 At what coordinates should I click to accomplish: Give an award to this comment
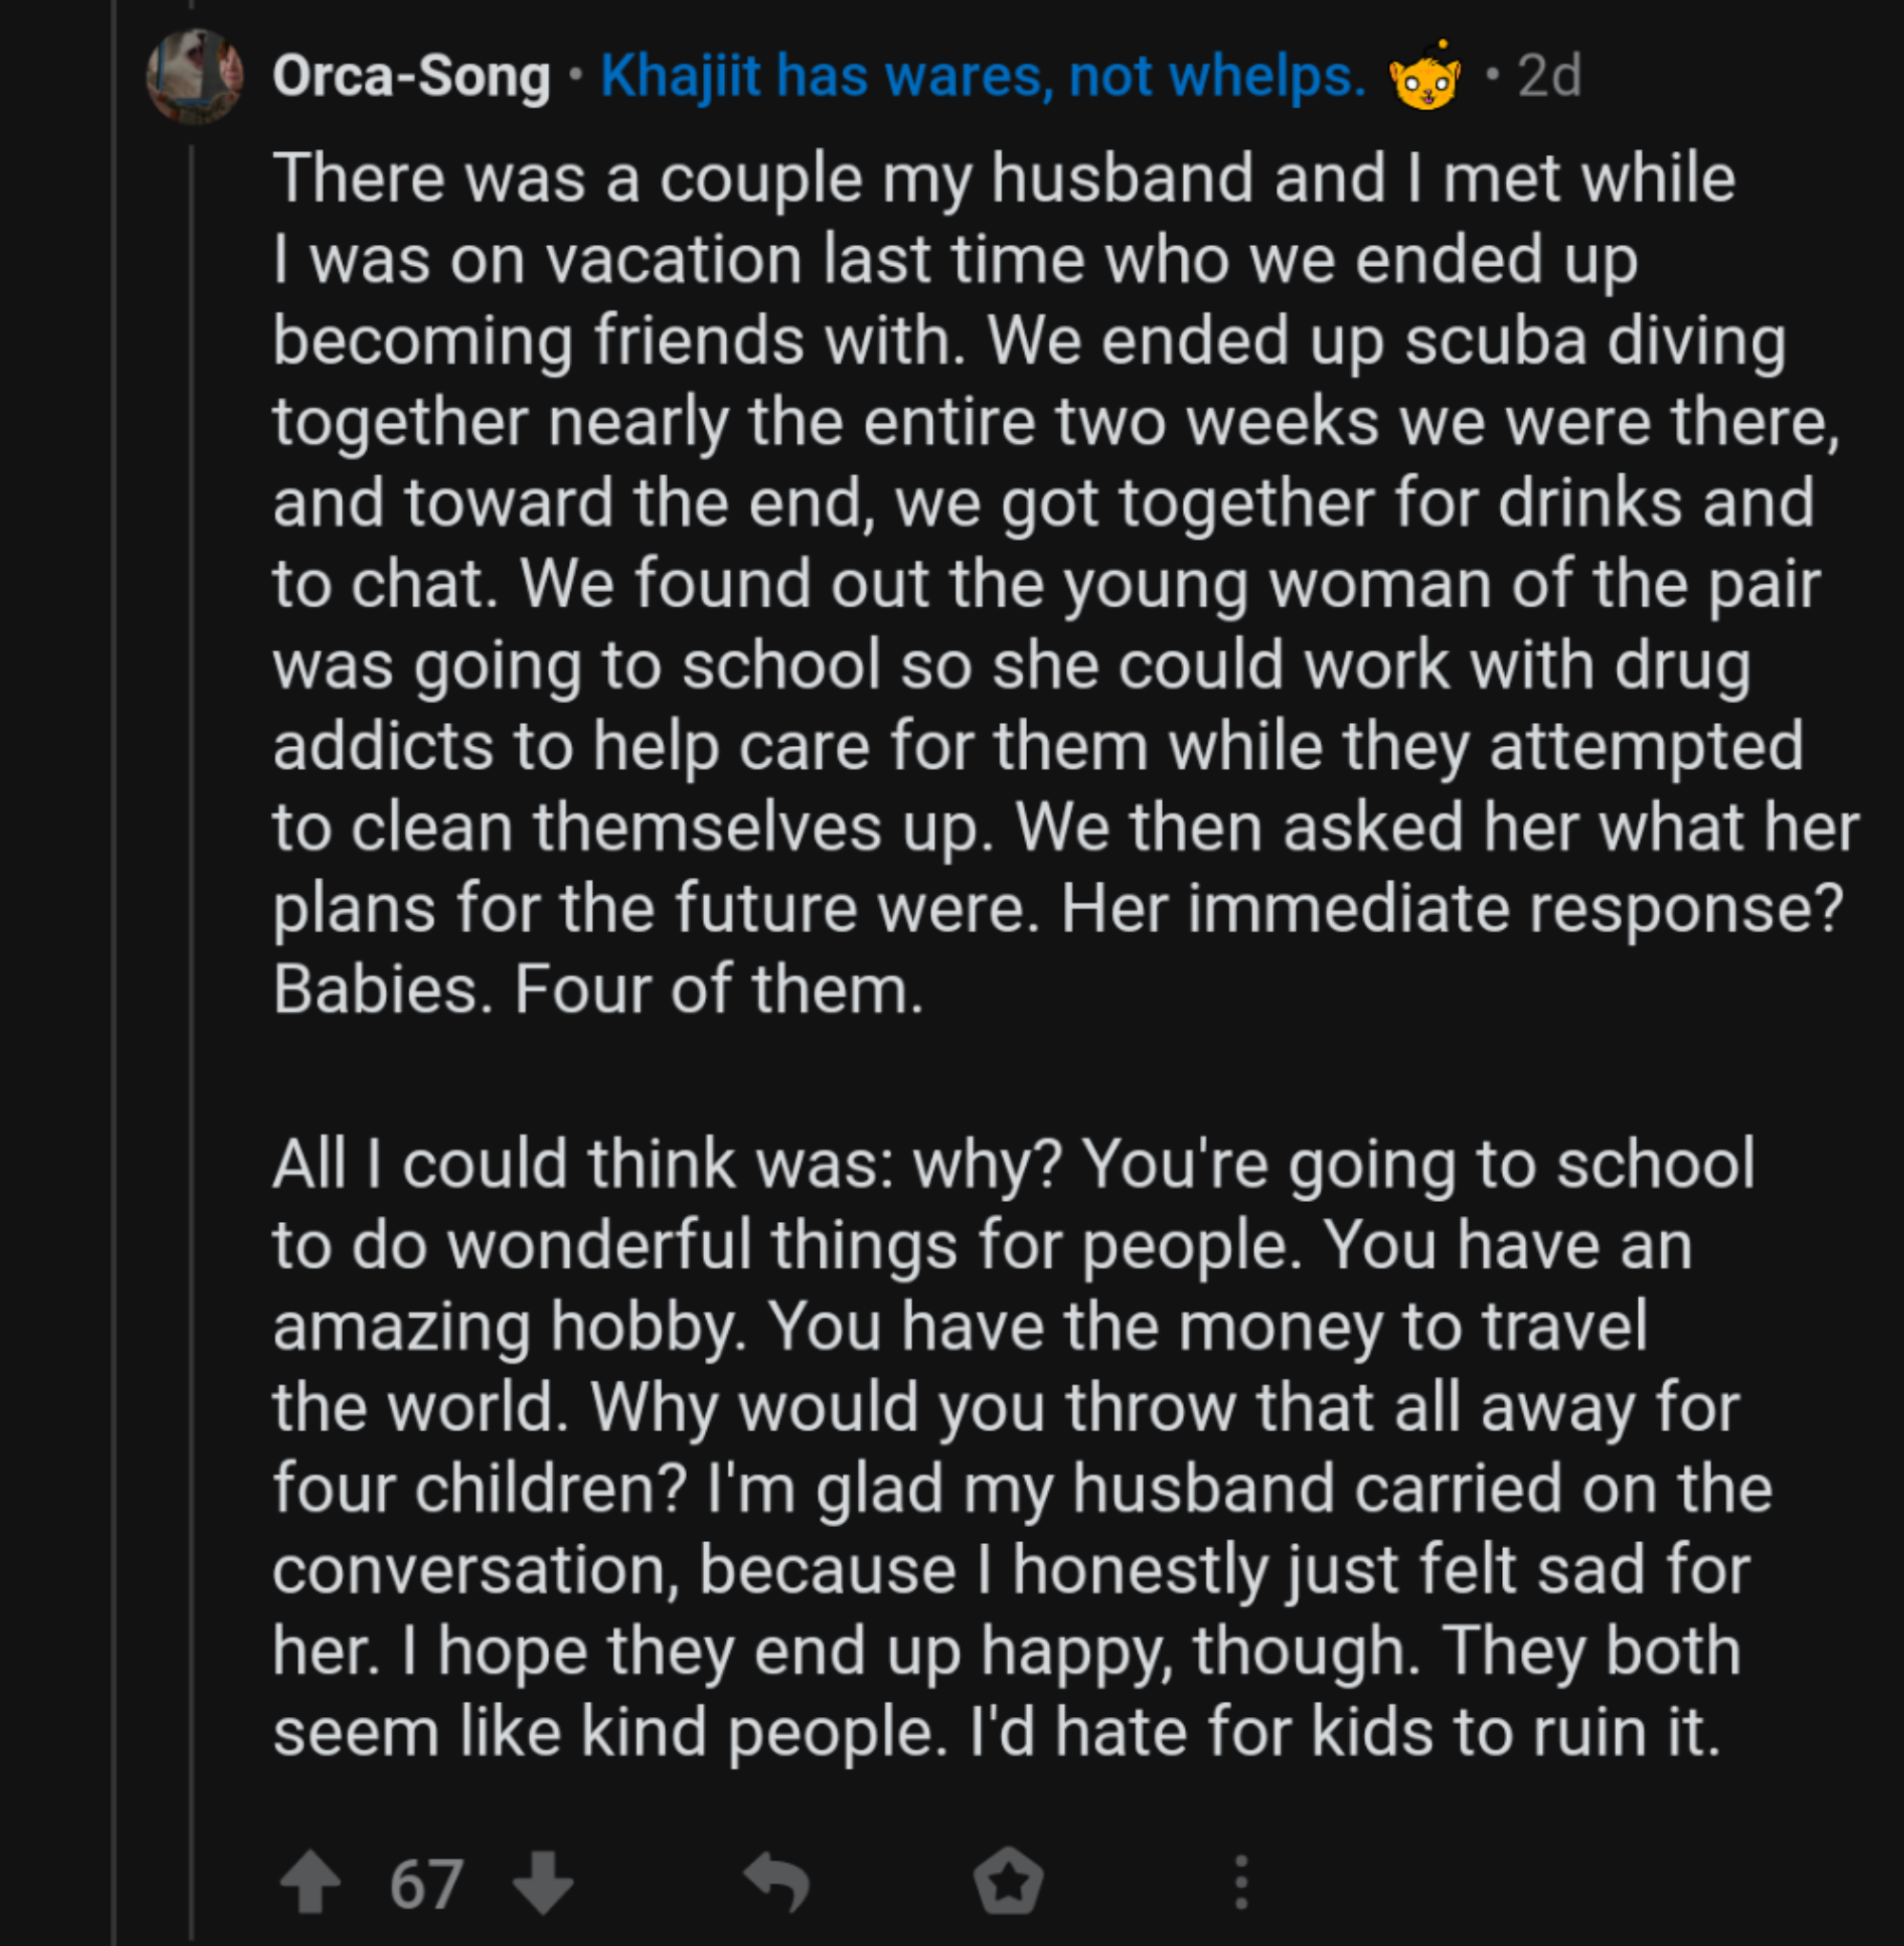[x=1009, y=1882]
